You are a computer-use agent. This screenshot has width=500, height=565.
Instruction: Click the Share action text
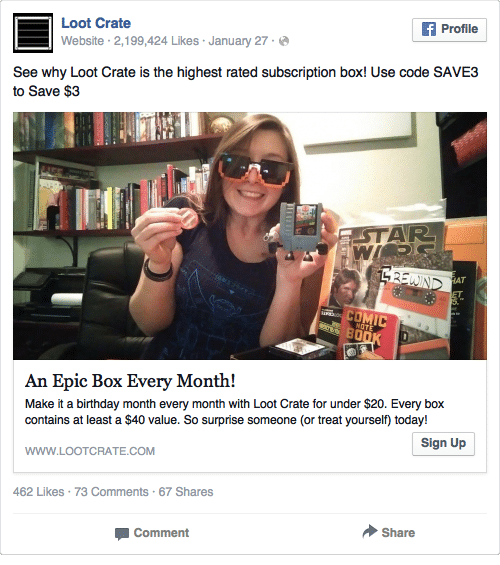398,533
